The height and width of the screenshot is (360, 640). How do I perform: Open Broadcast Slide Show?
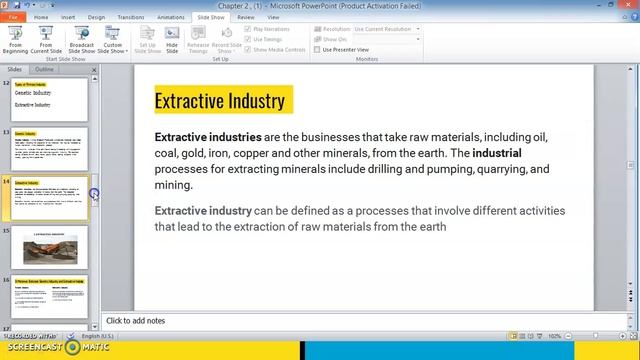(x=82, y=40)
